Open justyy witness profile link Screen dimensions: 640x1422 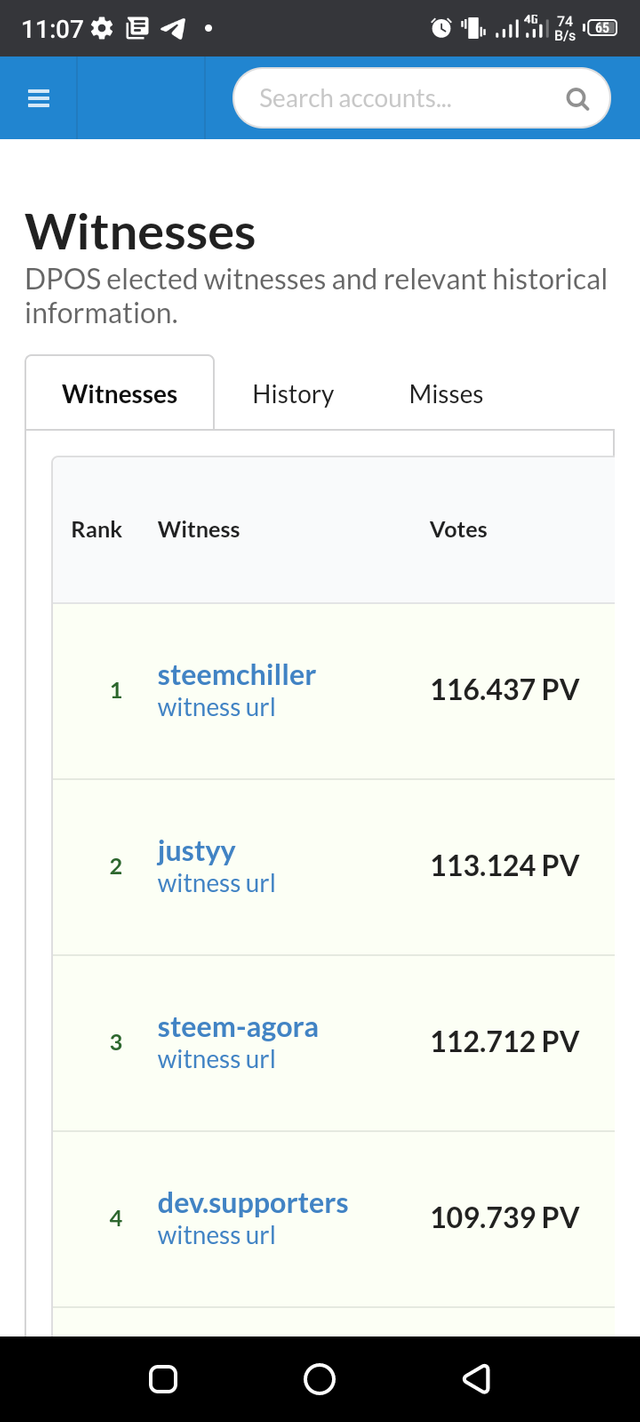197,852
